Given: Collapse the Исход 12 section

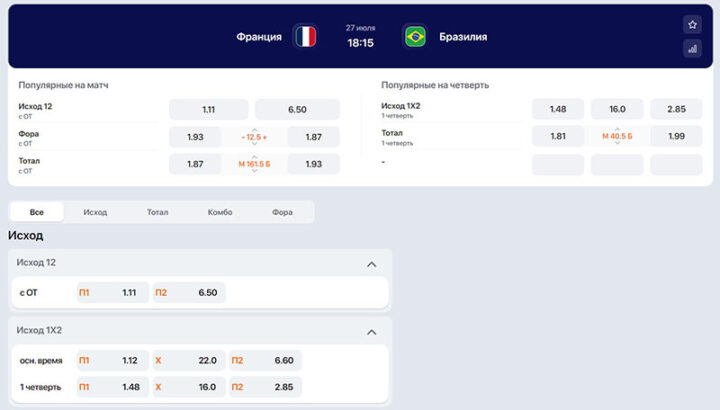Looking at the screenshot, I should (x=371, y=264).
